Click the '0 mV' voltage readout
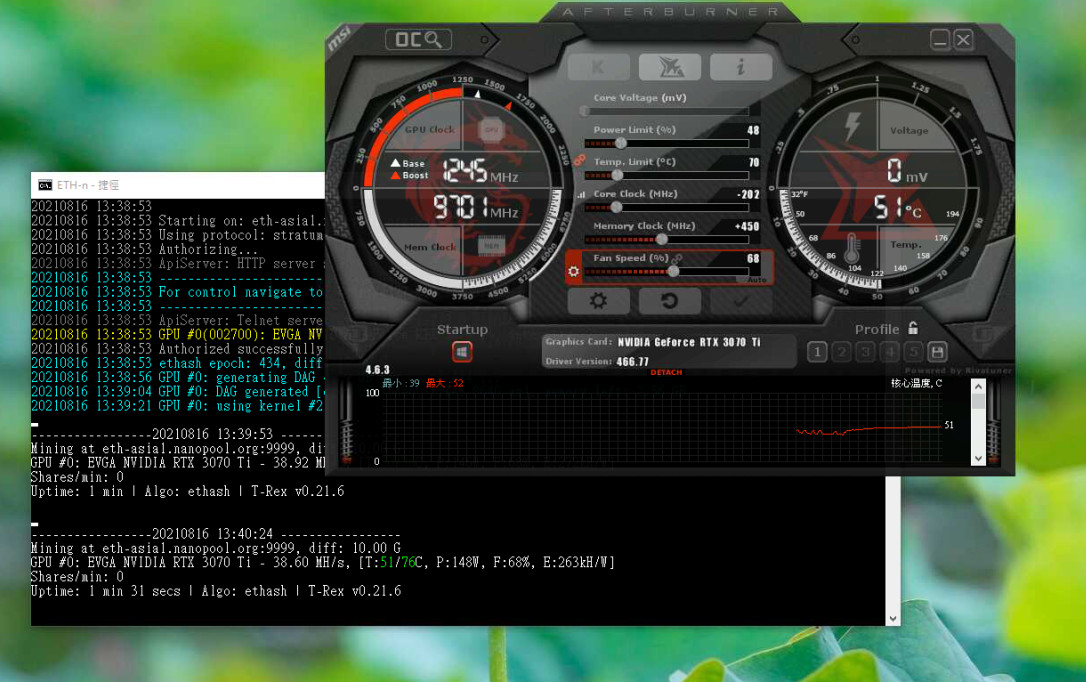This screenshot has width=1086, height=682. pyautogui.click(x=907, y=170)
